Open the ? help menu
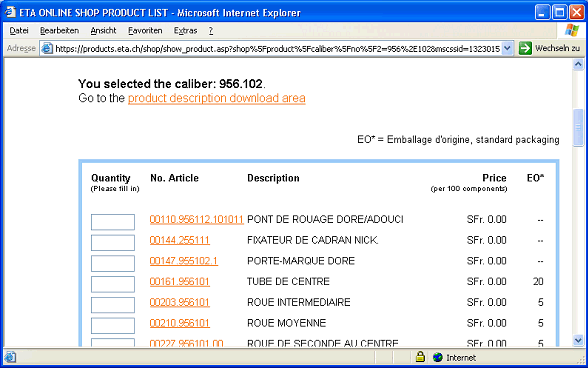Screen dimensions: 588x368 tap(211, 31)
